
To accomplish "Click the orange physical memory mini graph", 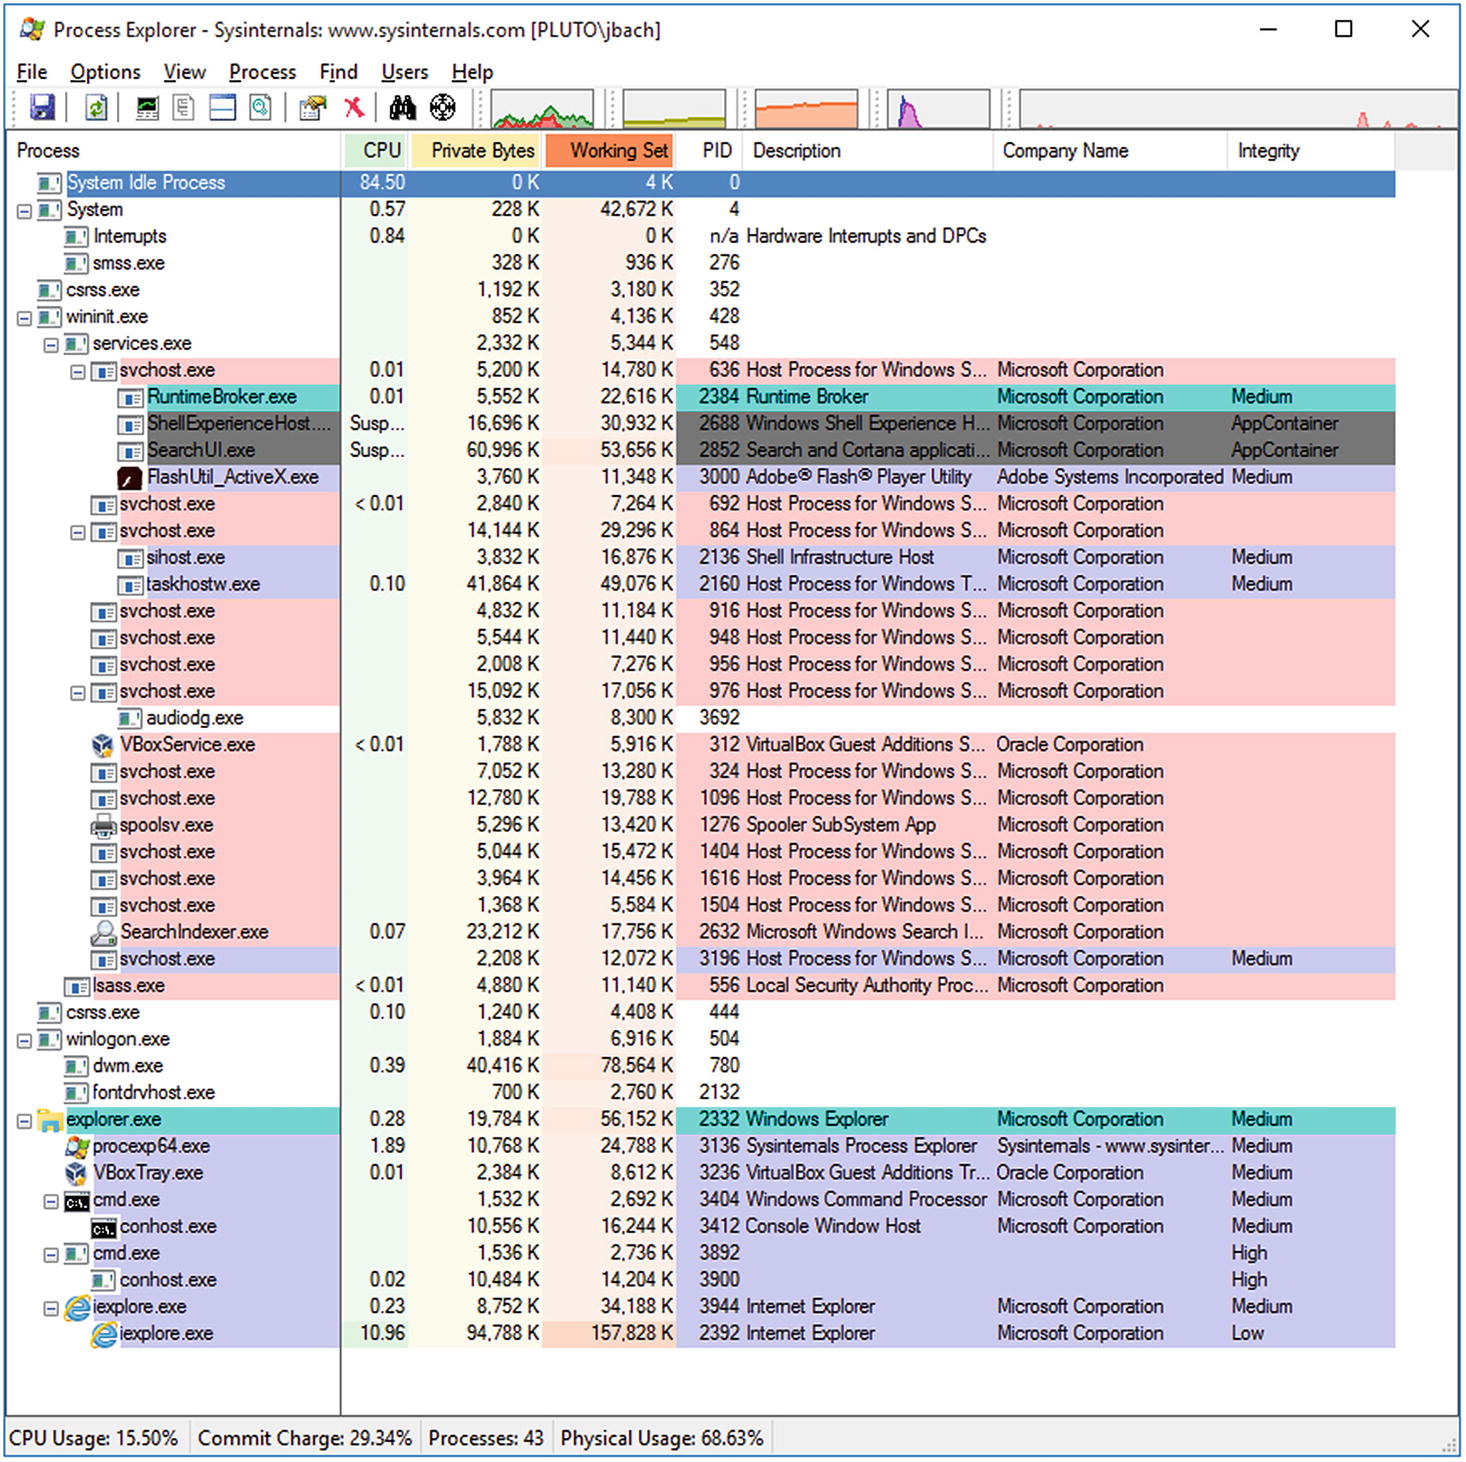I will [806, 109].
